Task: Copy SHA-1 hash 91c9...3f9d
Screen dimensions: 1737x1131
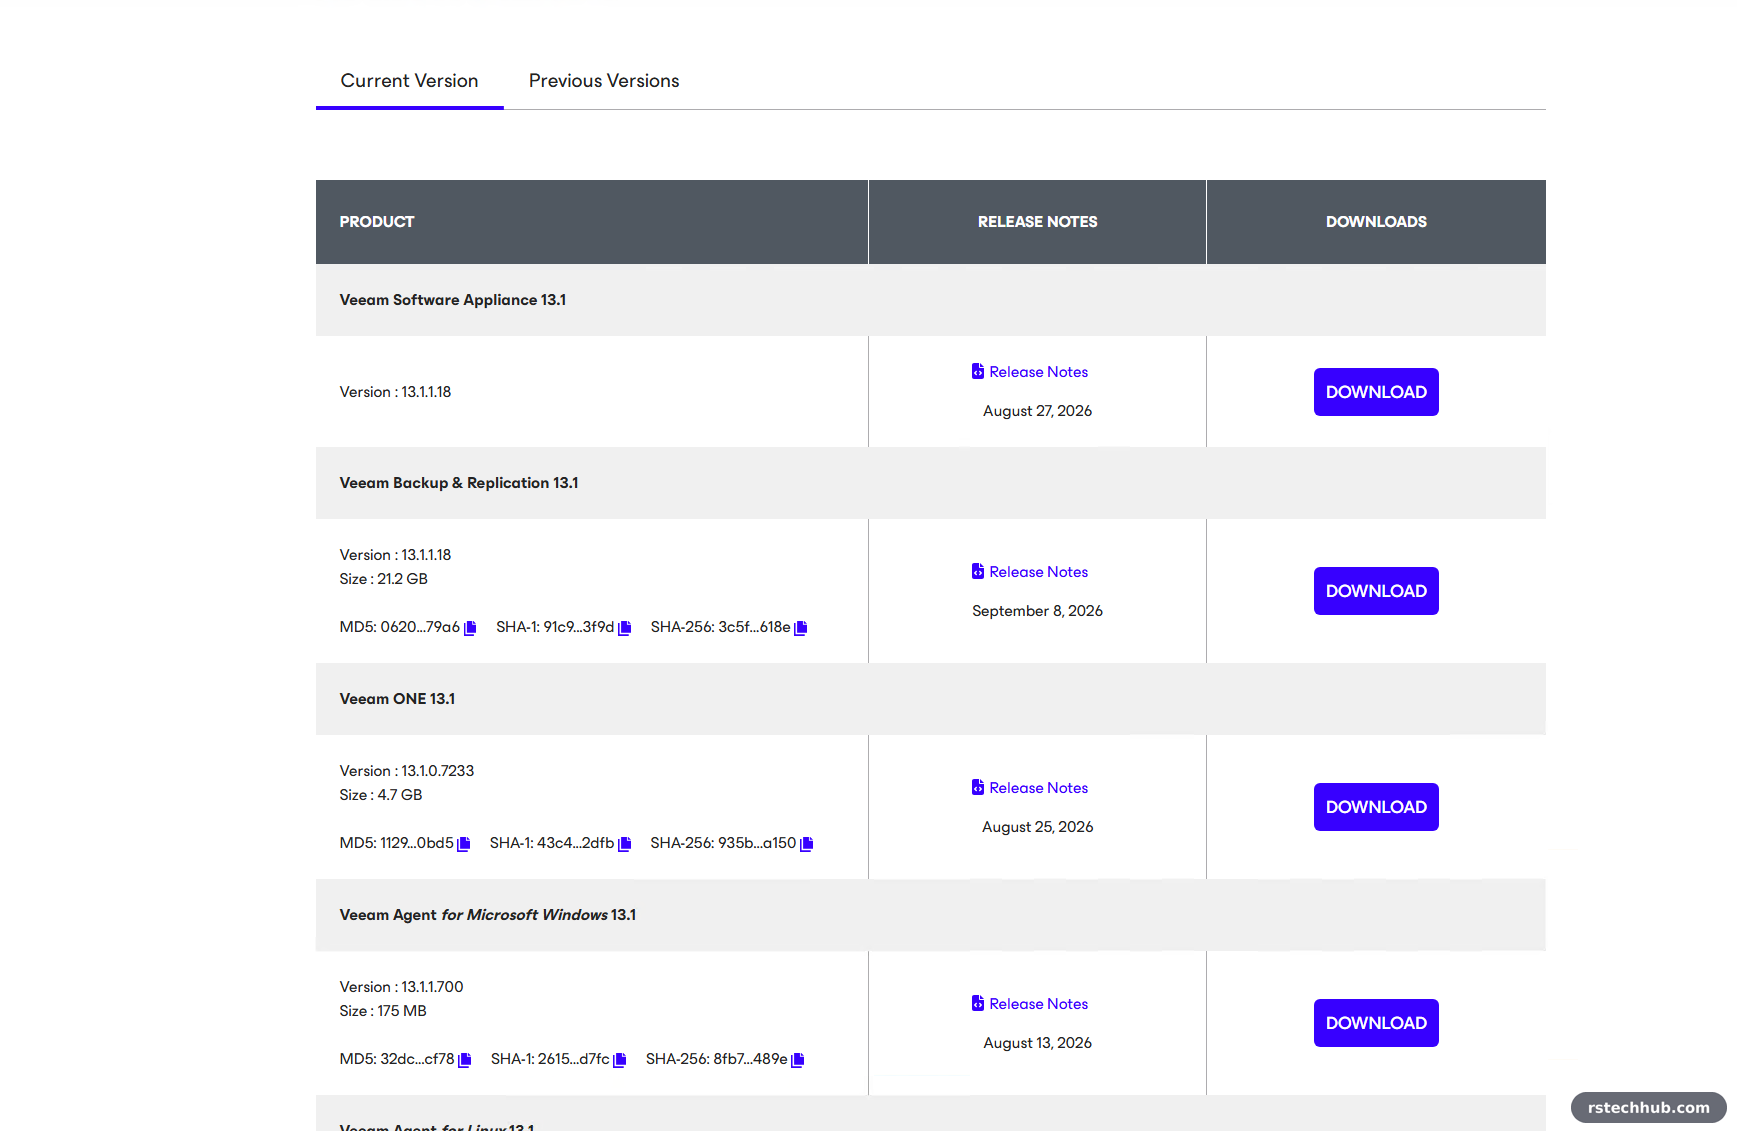Action: pos(625,628)
